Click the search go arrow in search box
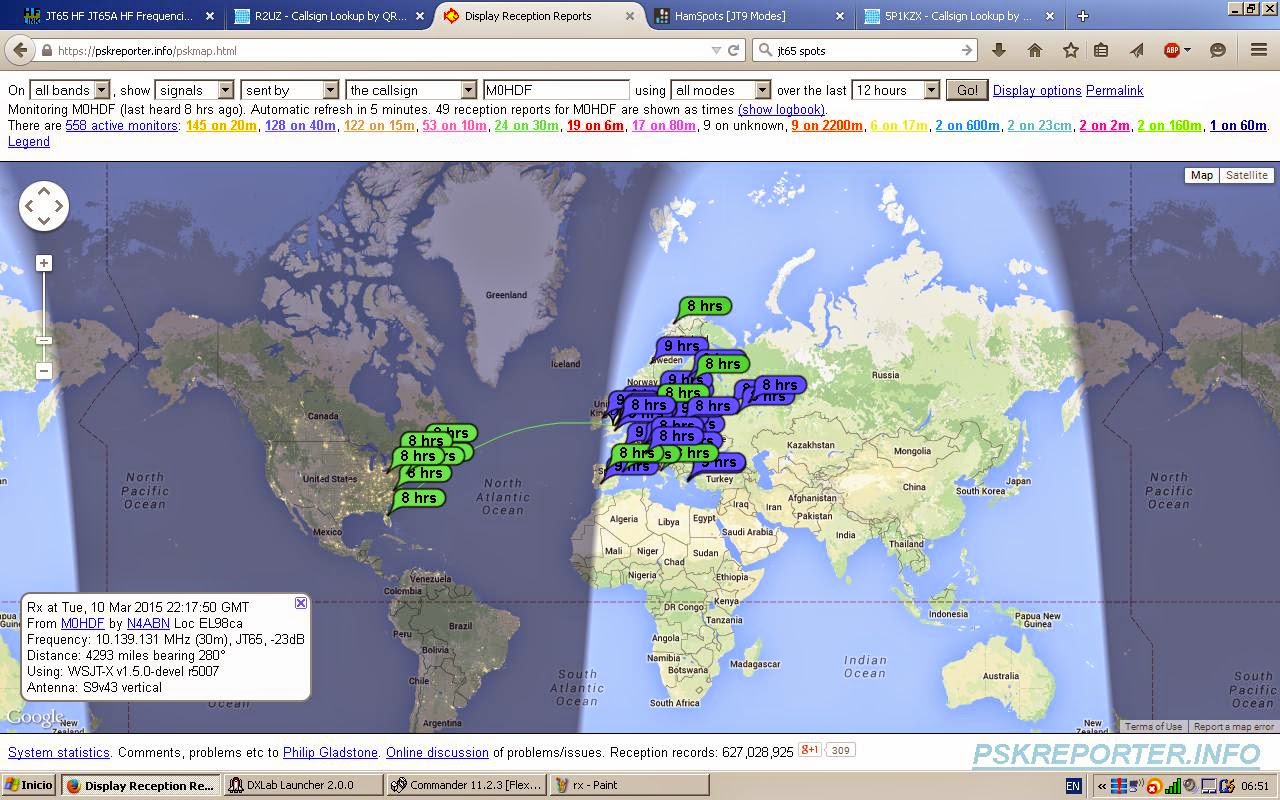Image resolution: width=1280 pixels, height=800 pixels. 967,50
